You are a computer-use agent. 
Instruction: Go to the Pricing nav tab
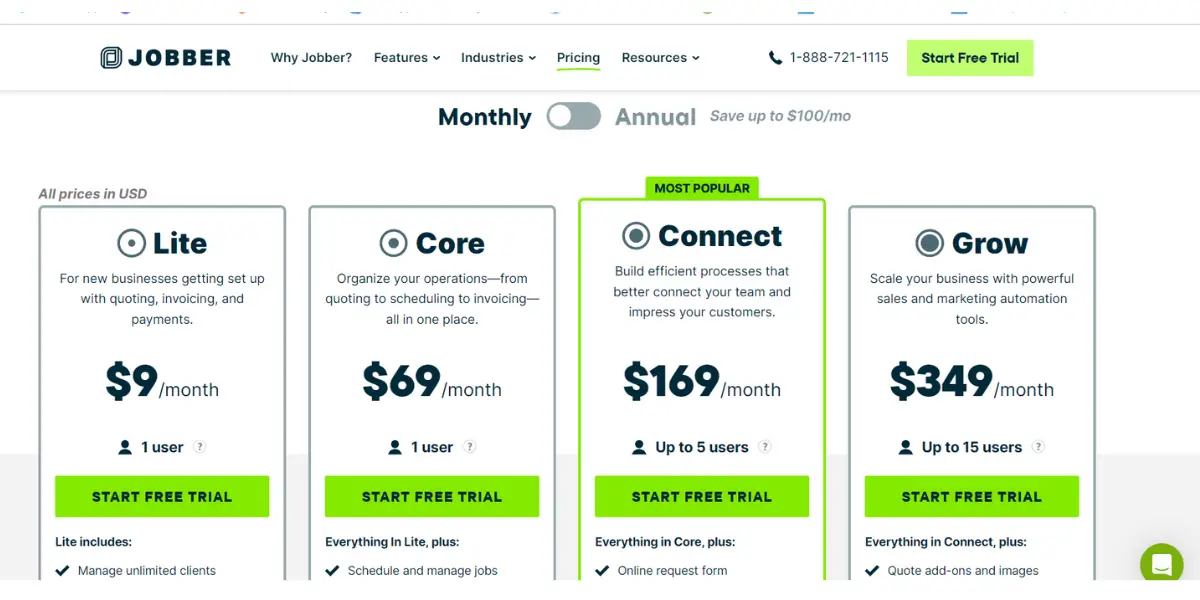(578, 58)
